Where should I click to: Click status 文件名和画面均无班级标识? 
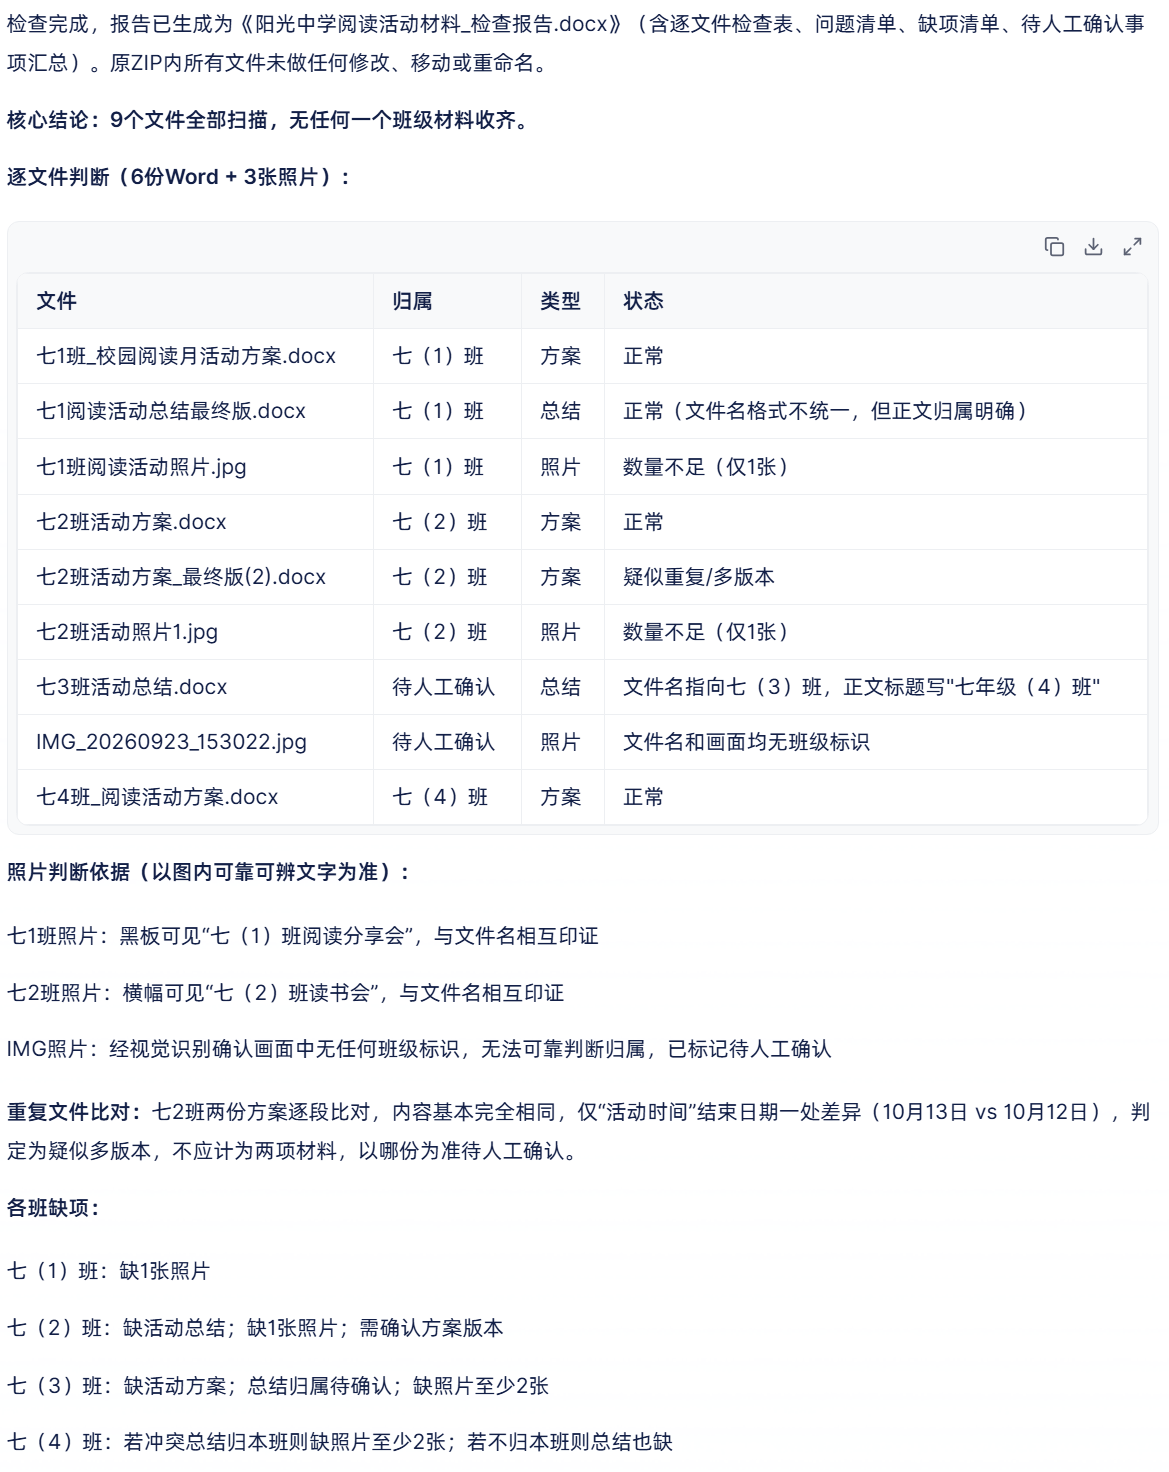746,742
